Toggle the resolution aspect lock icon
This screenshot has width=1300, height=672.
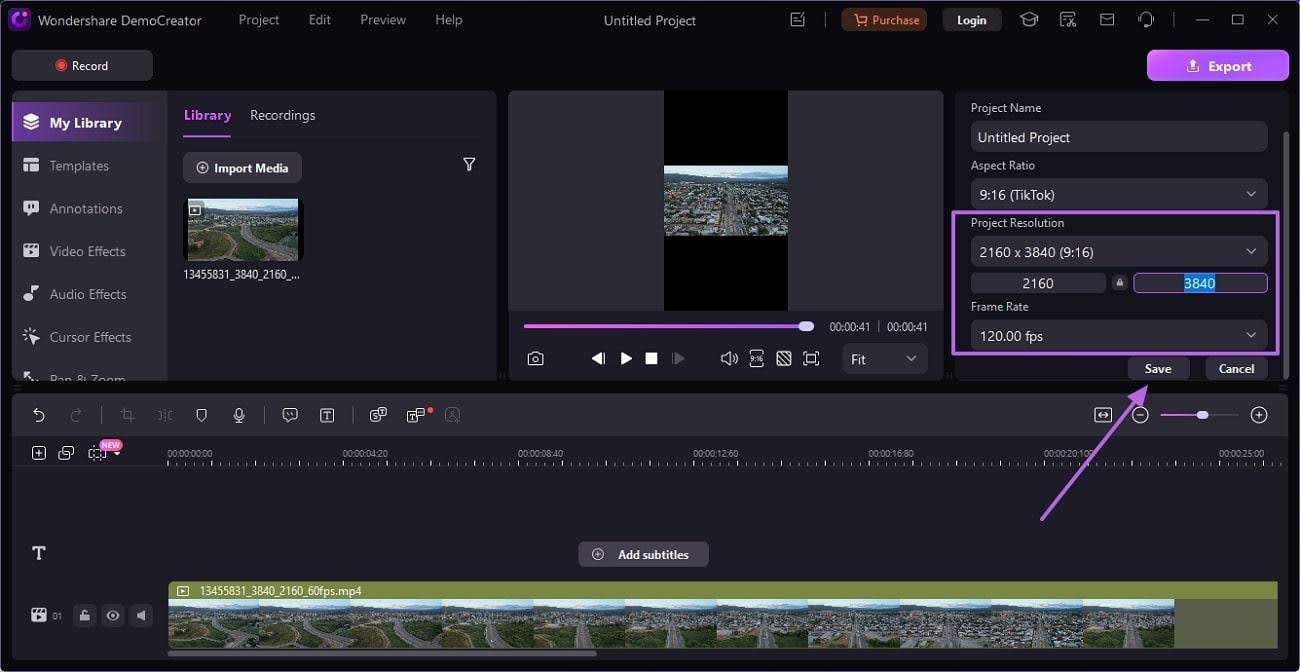(x=1119, y=283)
